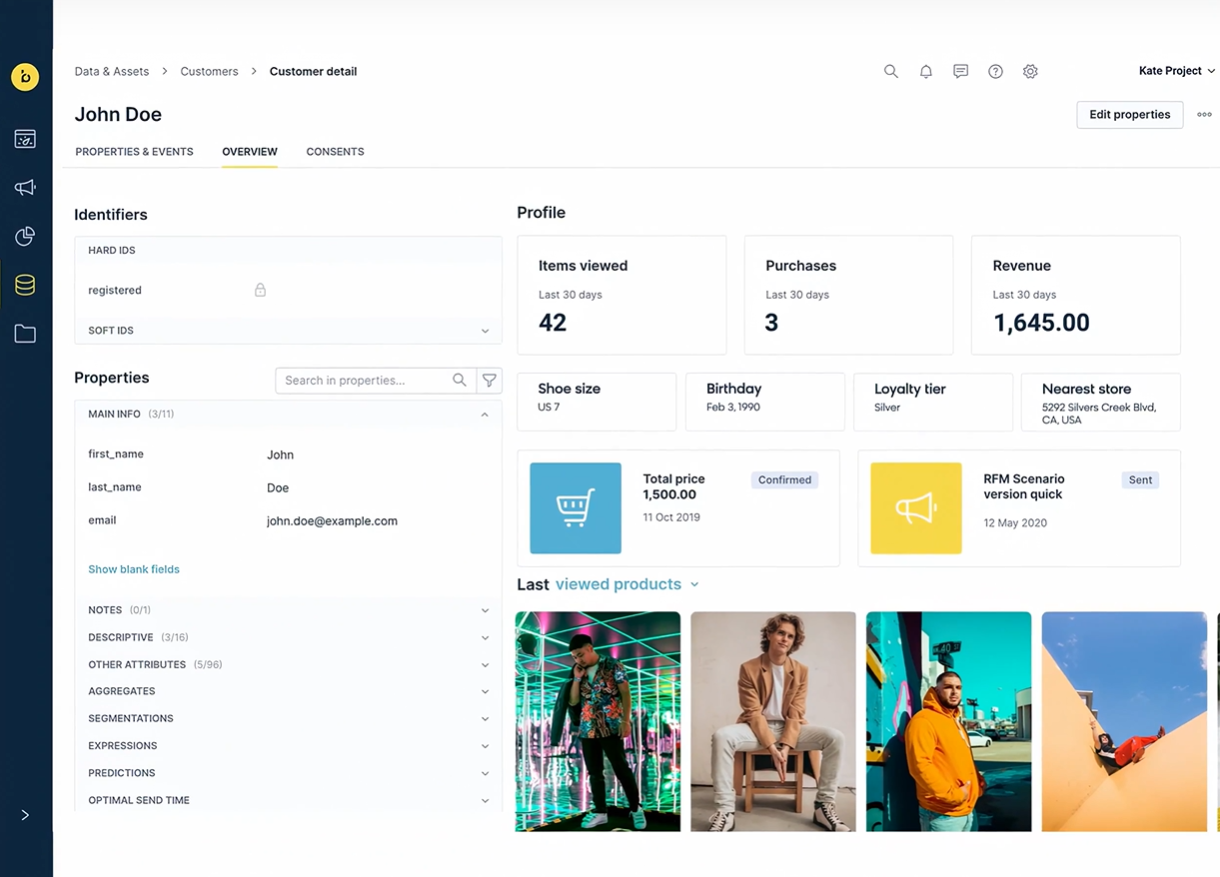Click the first_name value John
Viewport: 1220px width, 877px height.
[280, 455]
